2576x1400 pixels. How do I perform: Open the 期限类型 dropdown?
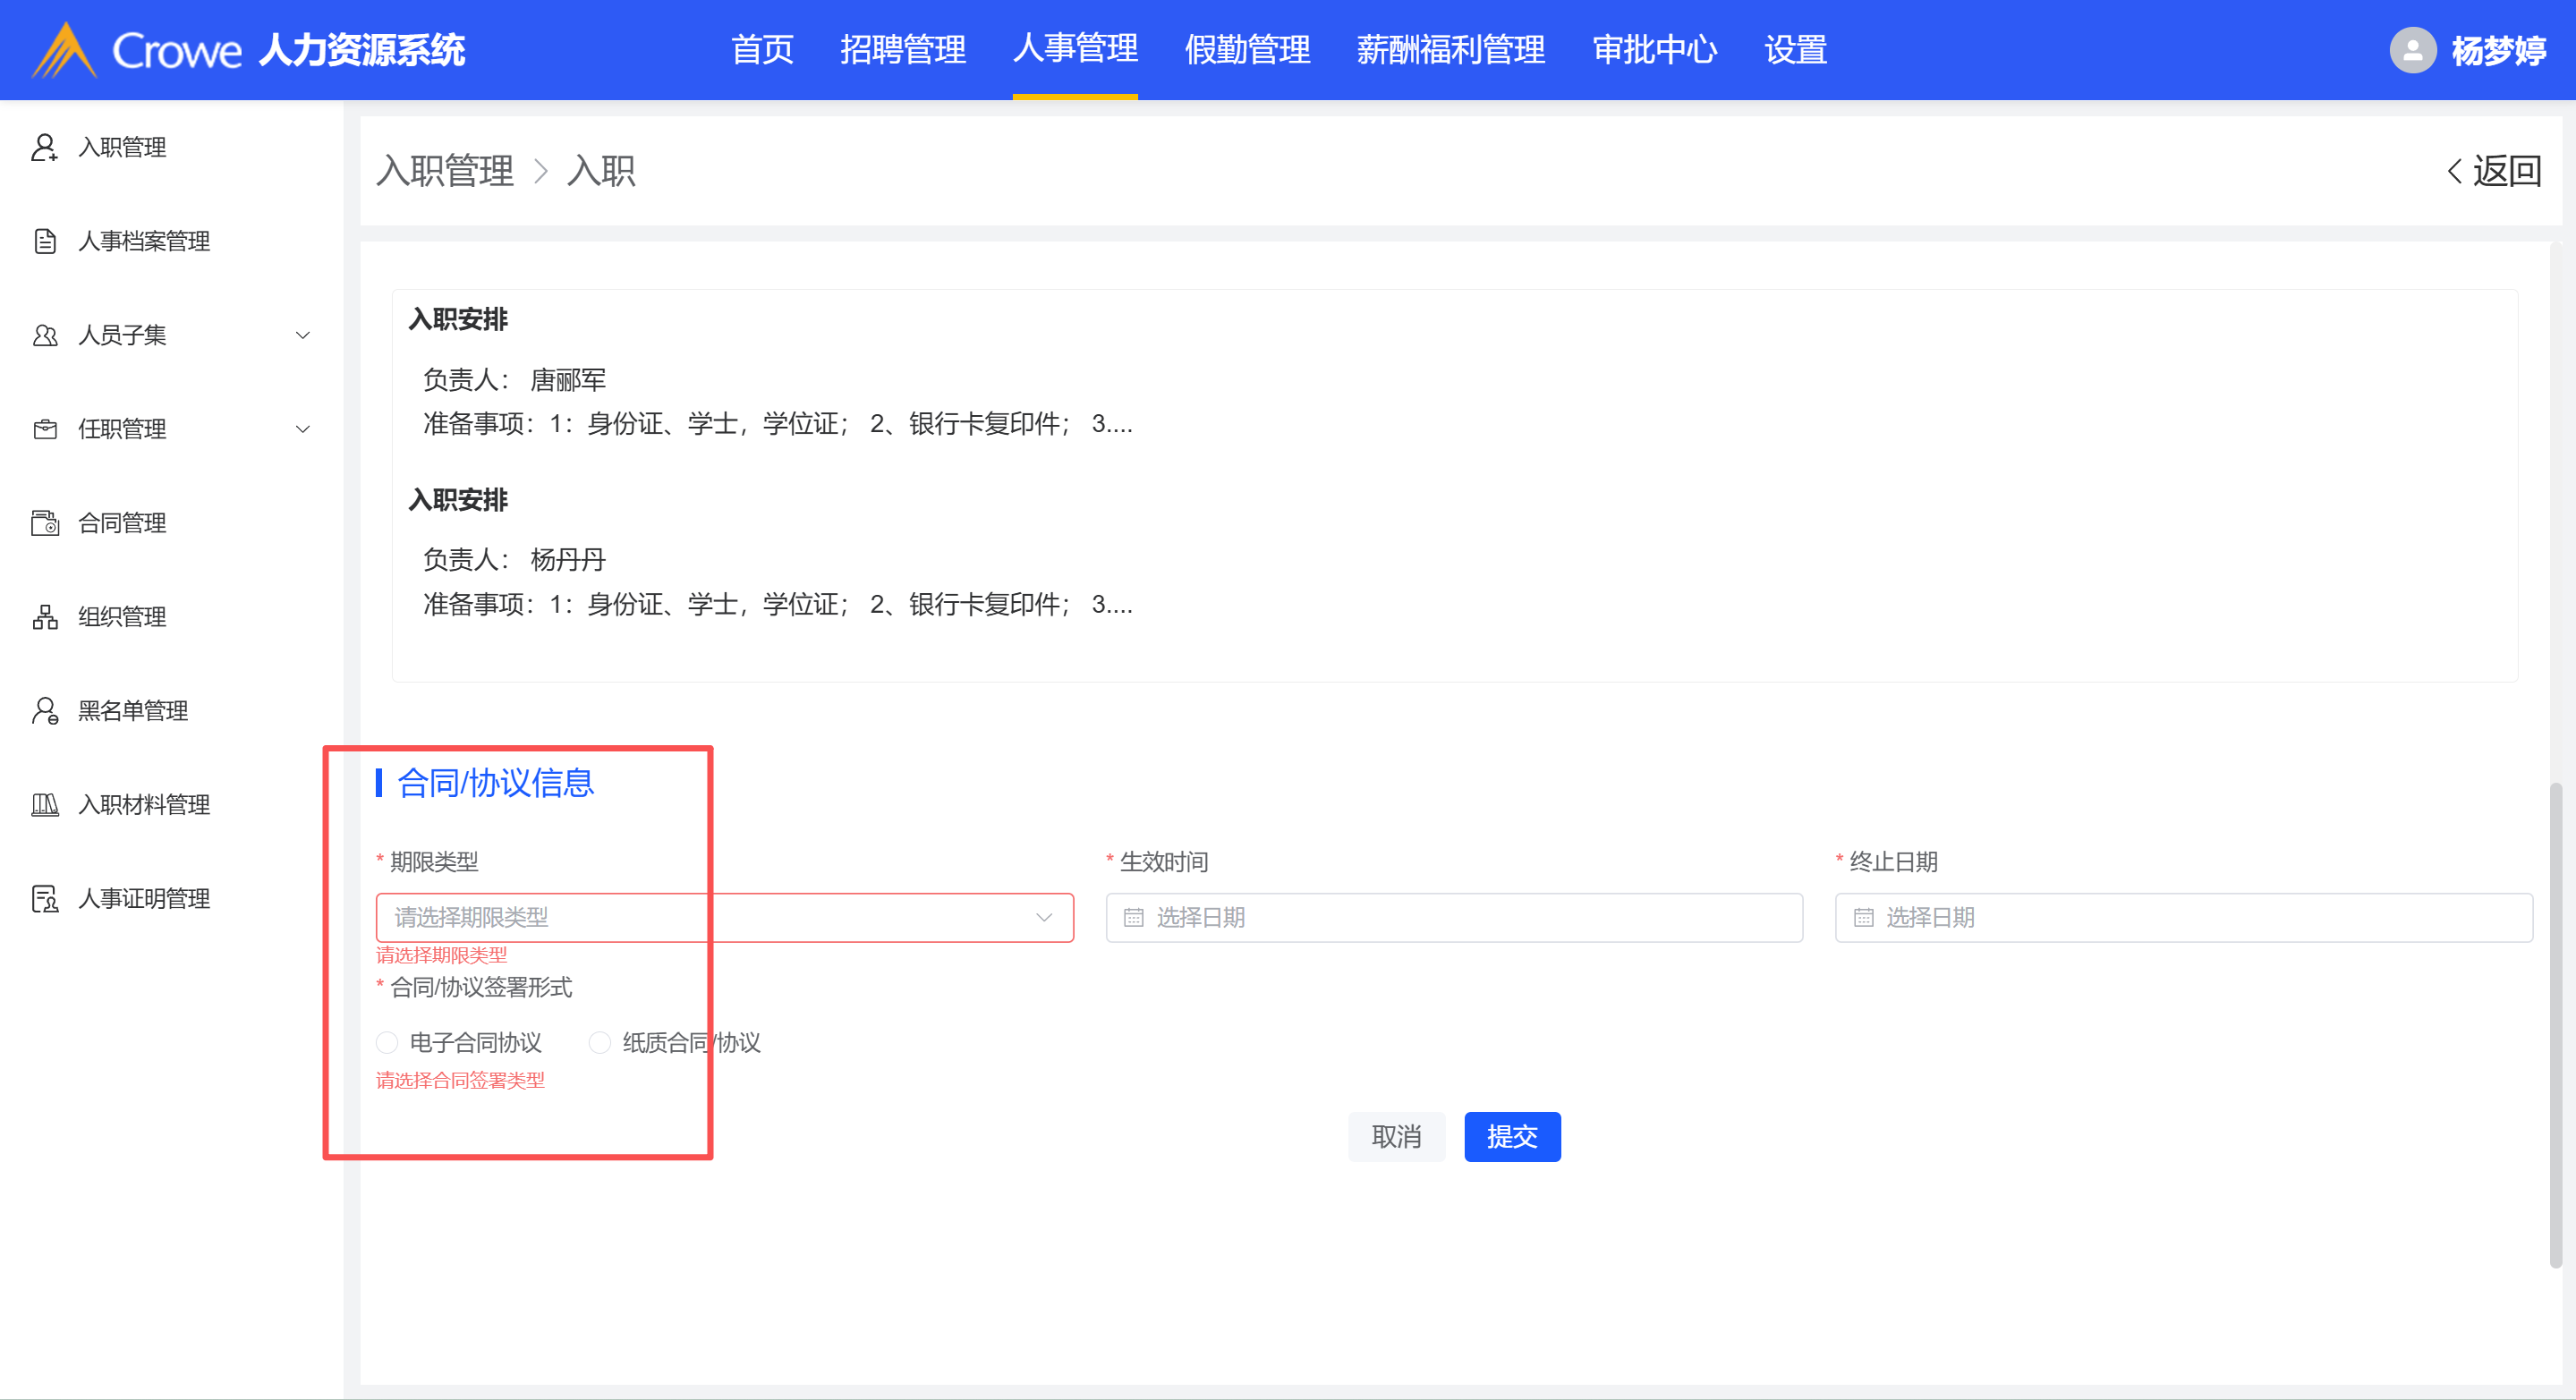point(724,918)
